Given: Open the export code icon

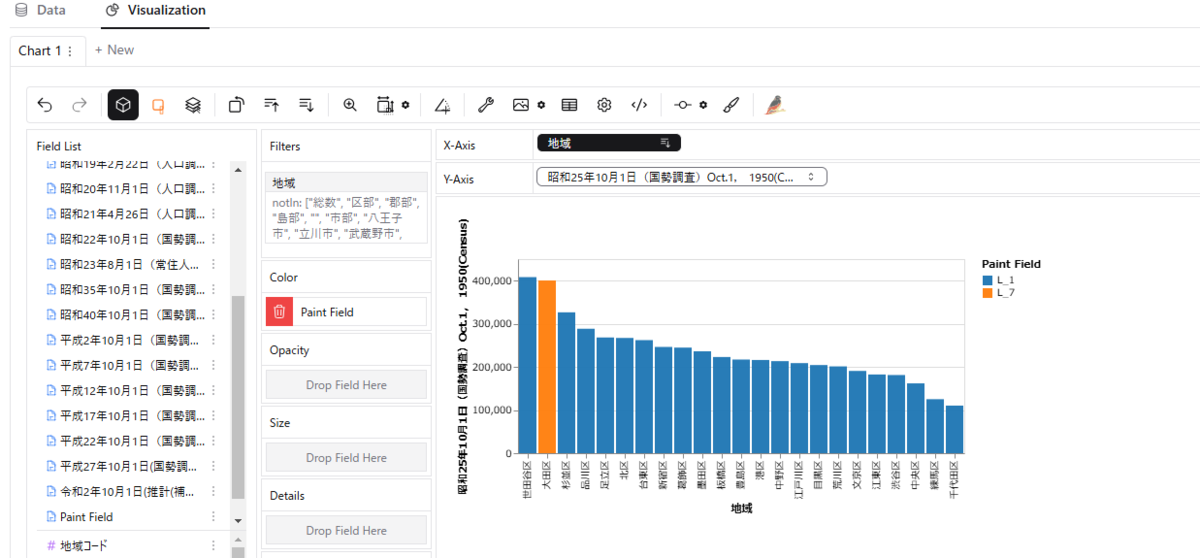Looking at the screenshot, I should click(639, 105).
